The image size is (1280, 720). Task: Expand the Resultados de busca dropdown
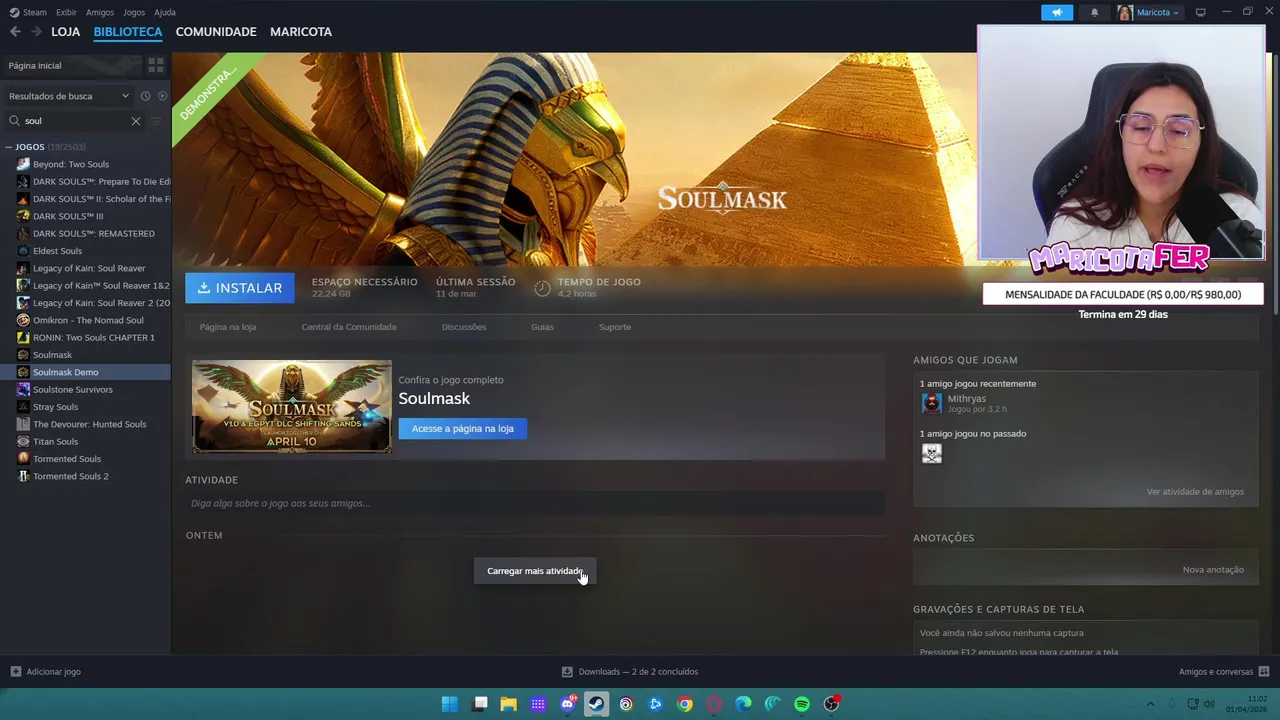68,96
